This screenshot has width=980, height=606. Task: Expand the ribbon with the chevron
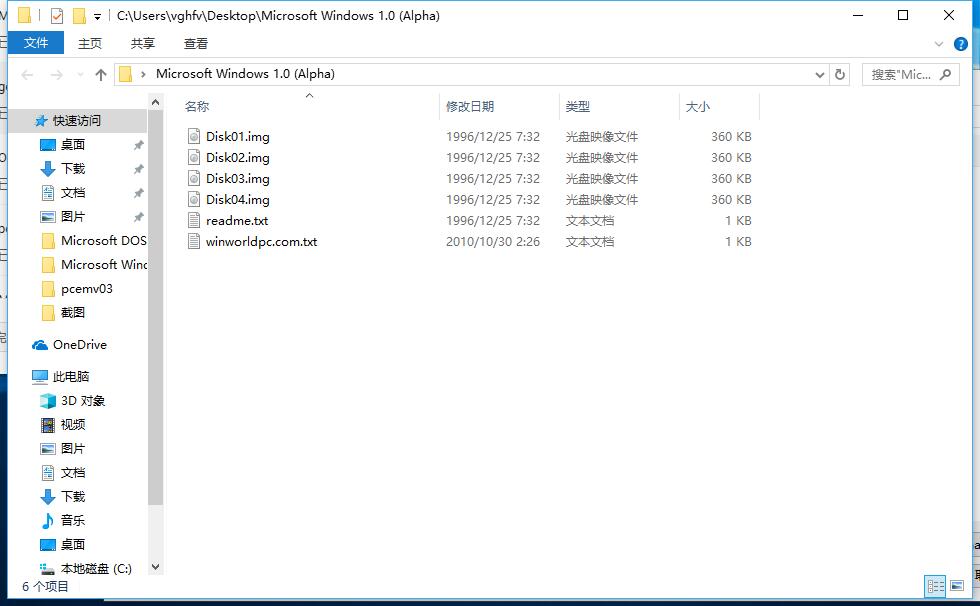click(x=938, y=44)
